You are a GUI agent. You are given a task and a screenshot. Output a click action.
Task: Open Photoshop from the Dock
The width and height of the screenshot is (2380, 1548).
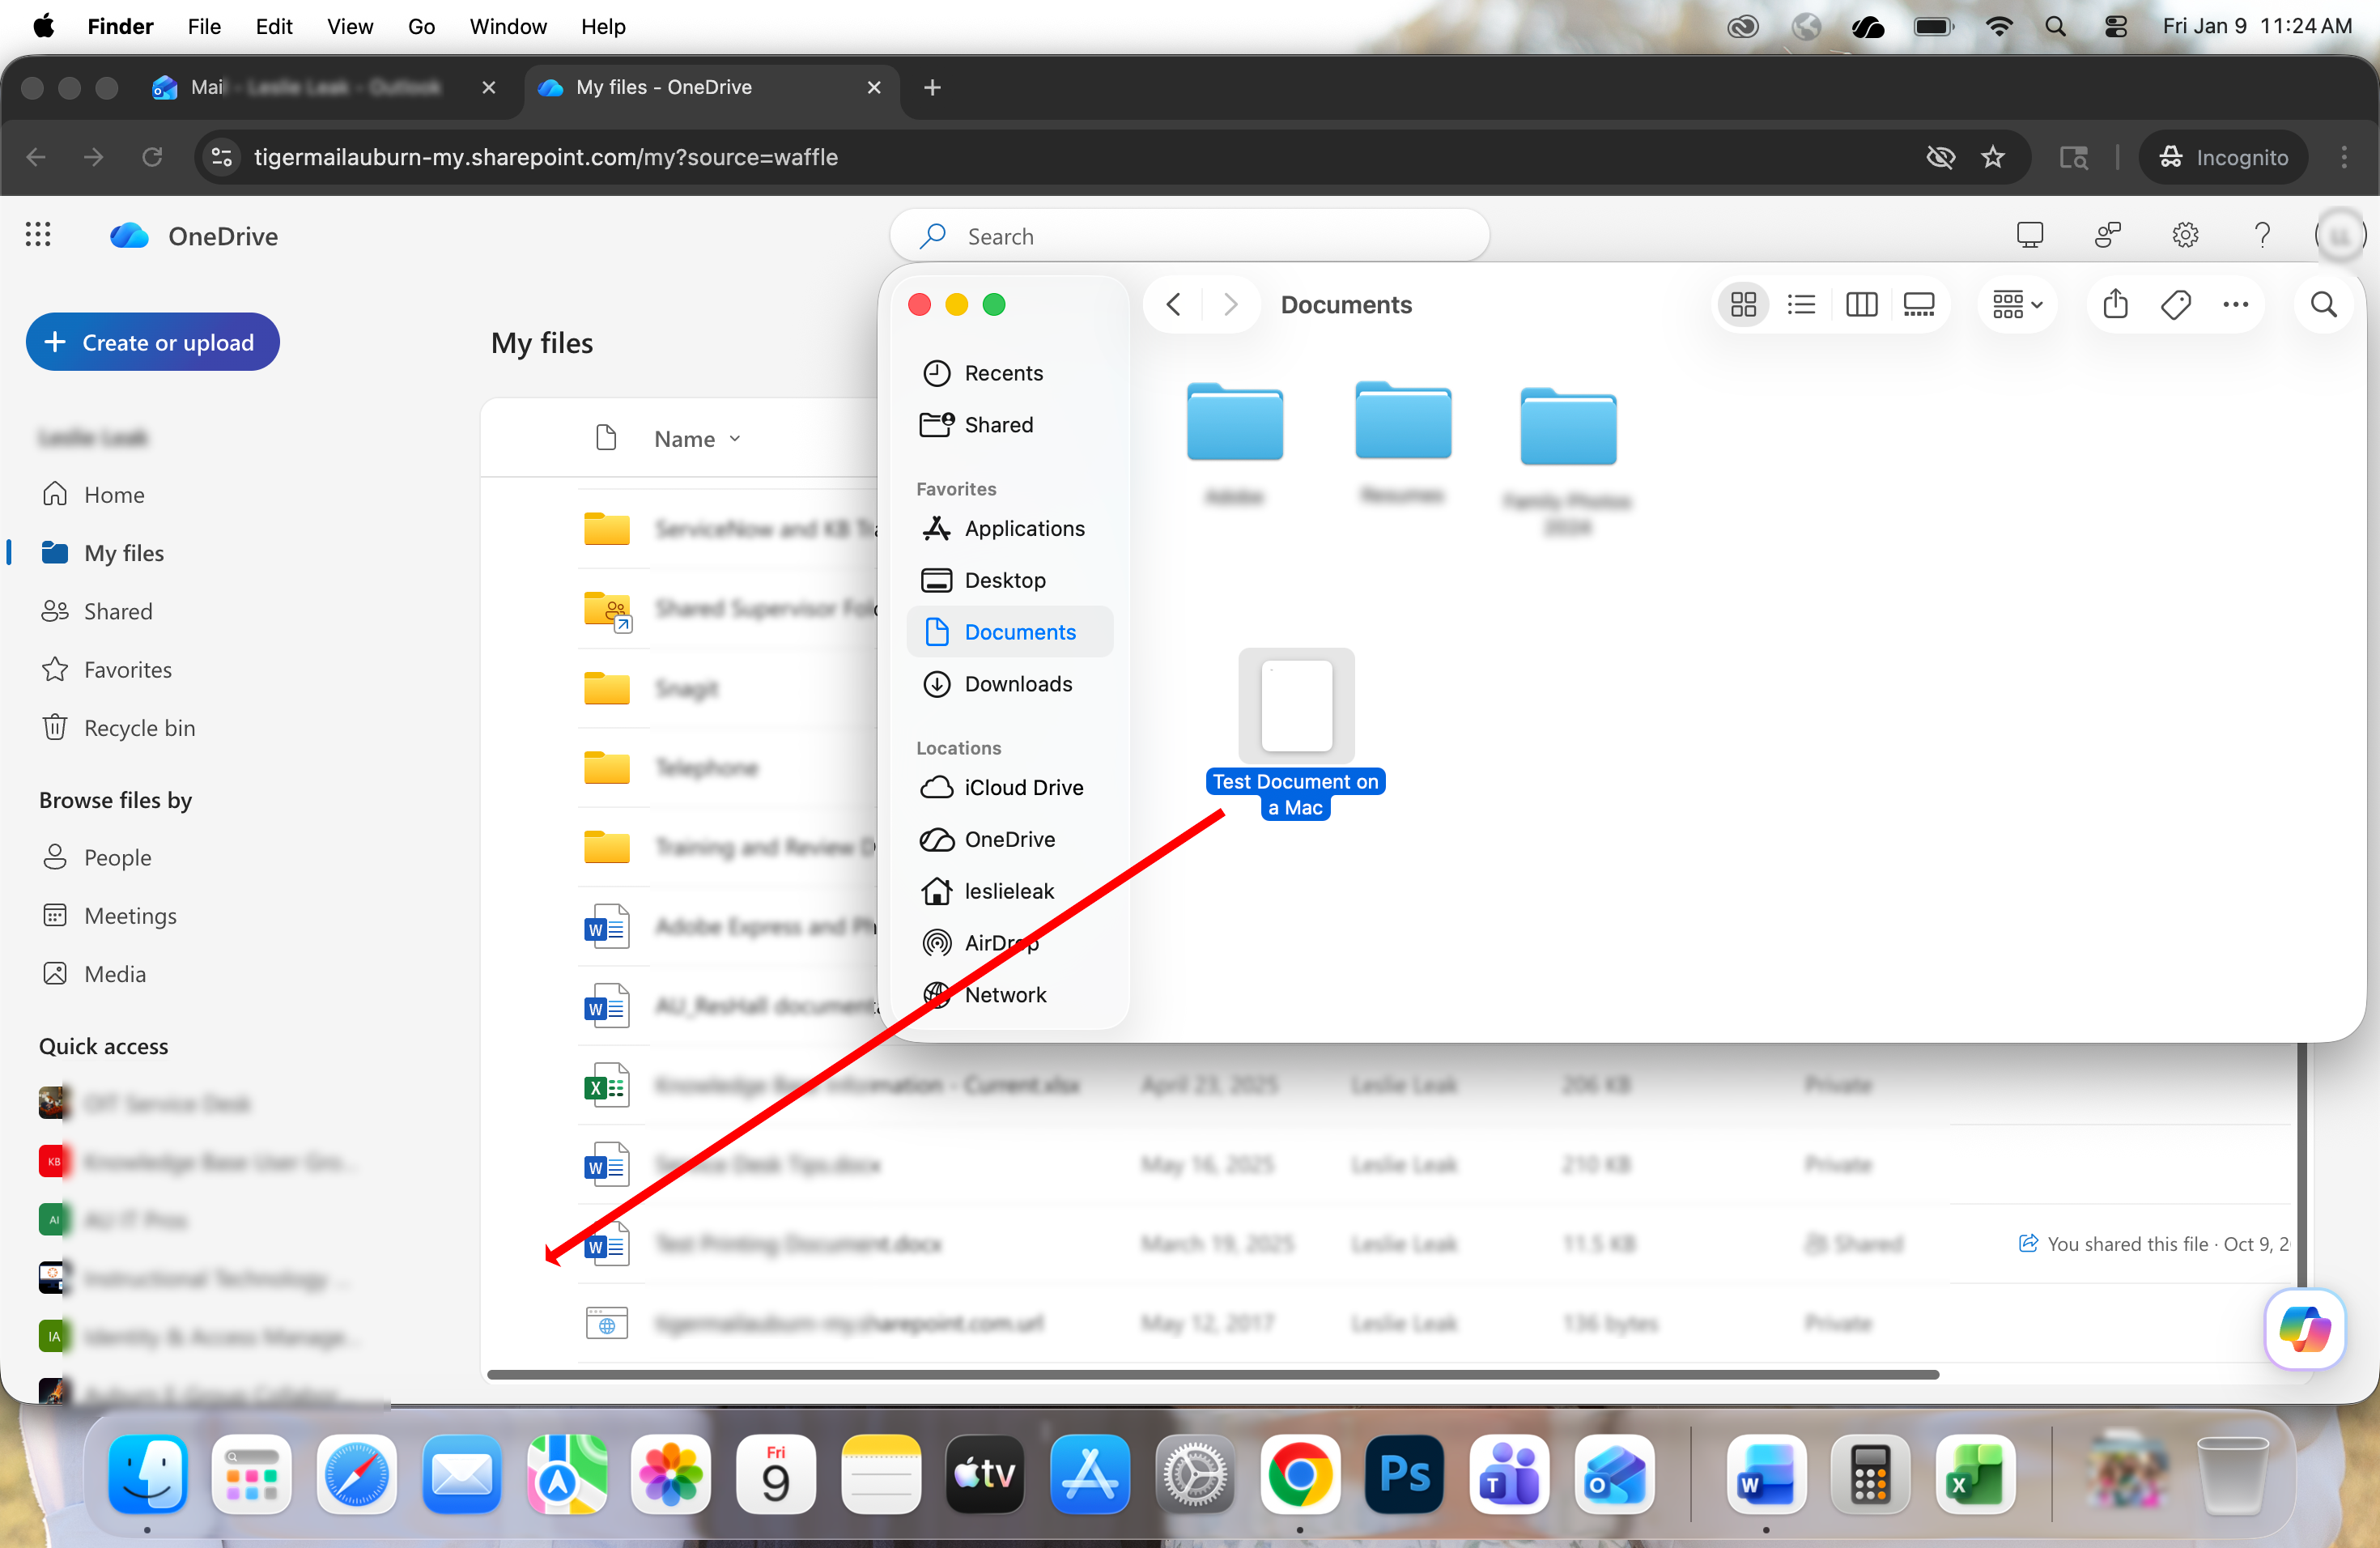pos(1404,1475)
